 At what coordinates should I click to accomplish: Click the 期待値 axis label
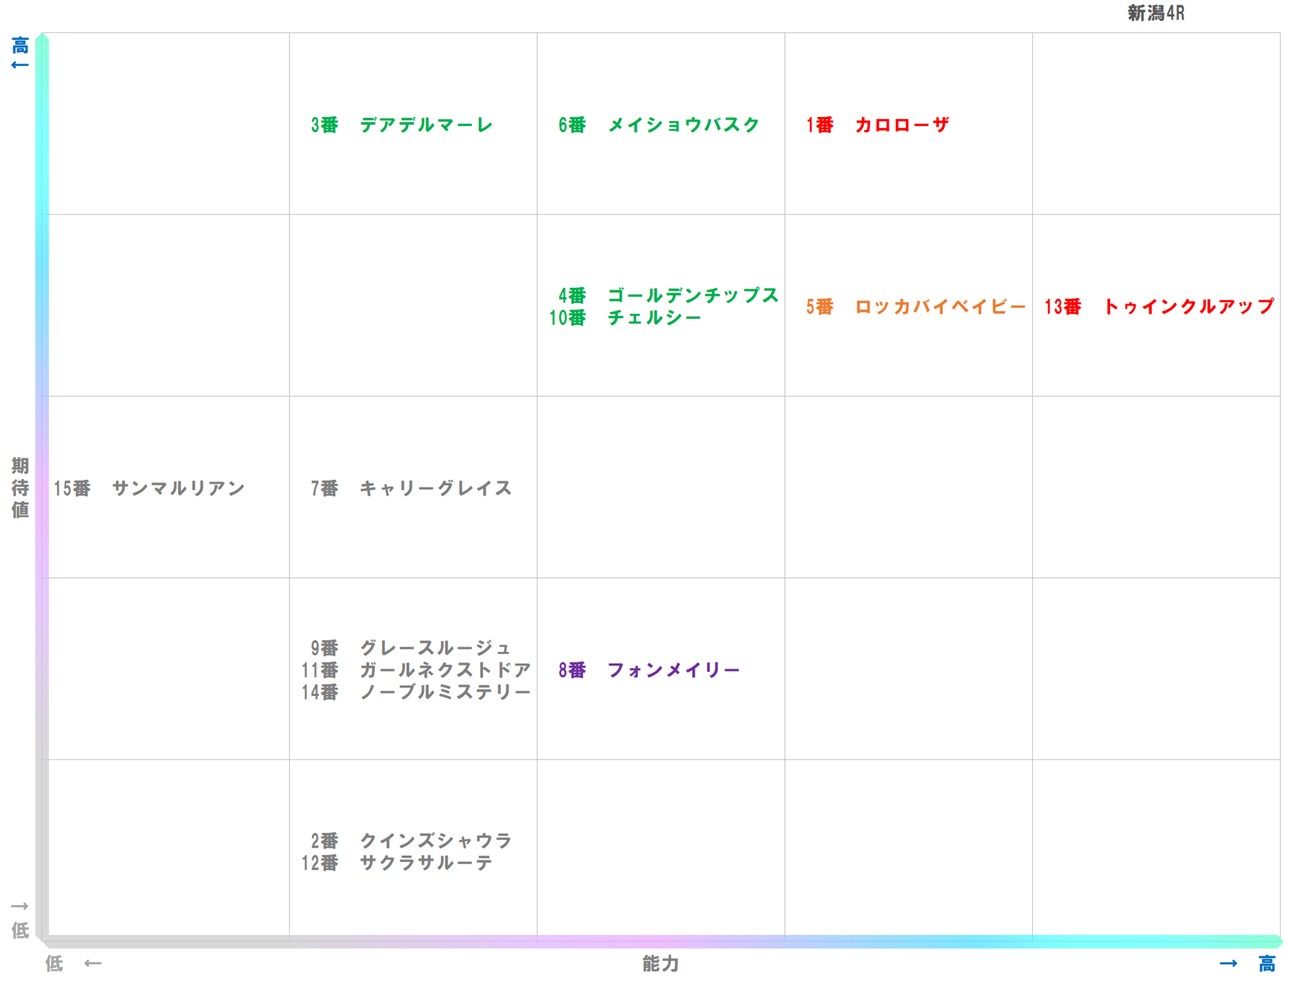pos(20,488)
